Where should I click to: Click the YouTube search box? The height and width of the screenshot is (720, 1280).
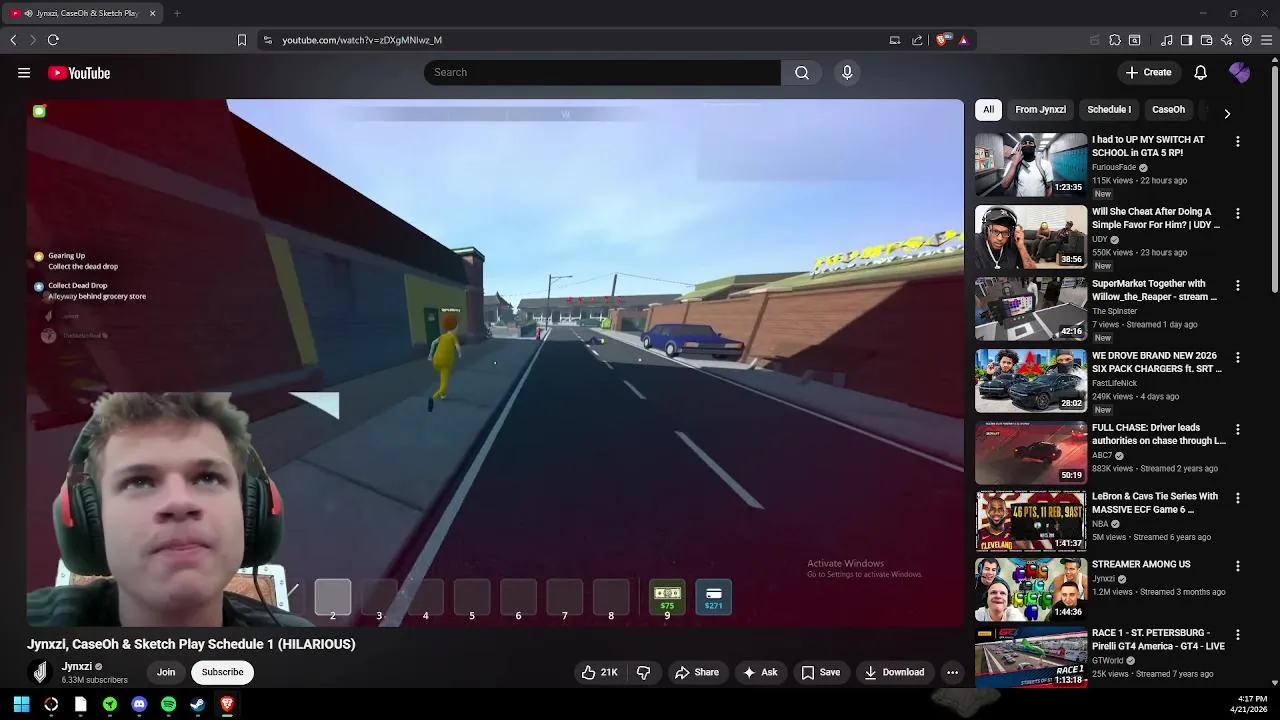602,73
